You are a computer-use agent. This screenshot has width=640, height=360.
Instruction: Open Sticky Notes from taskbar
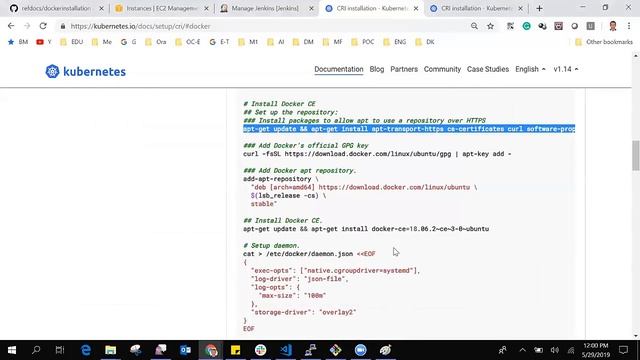click(236, 350)
